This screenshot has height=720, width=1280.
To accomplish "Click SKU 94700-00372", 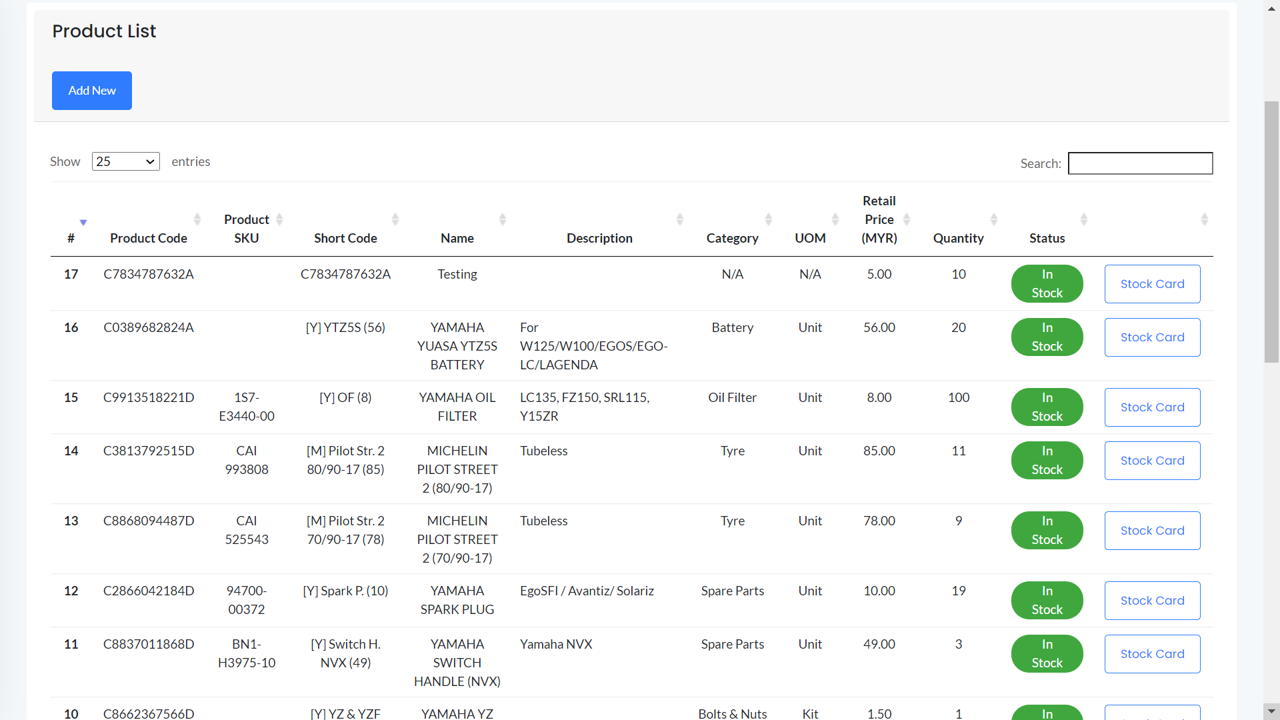I will click(x=247, y=600).
